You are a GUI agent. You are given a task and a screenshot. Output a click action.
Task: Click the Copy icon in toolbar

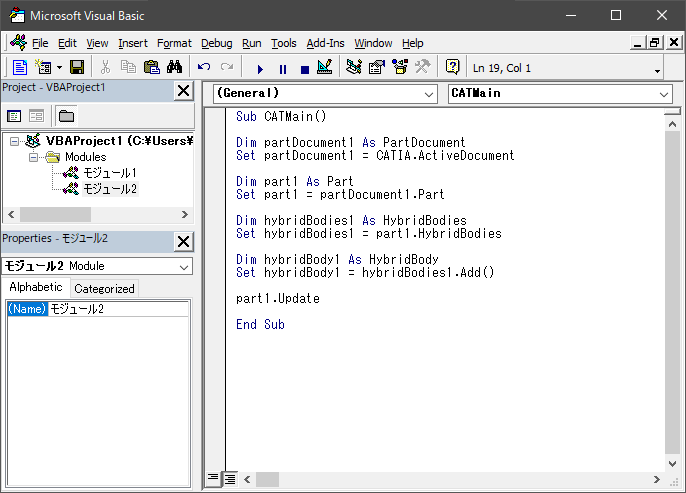click(x=128, y=67)
